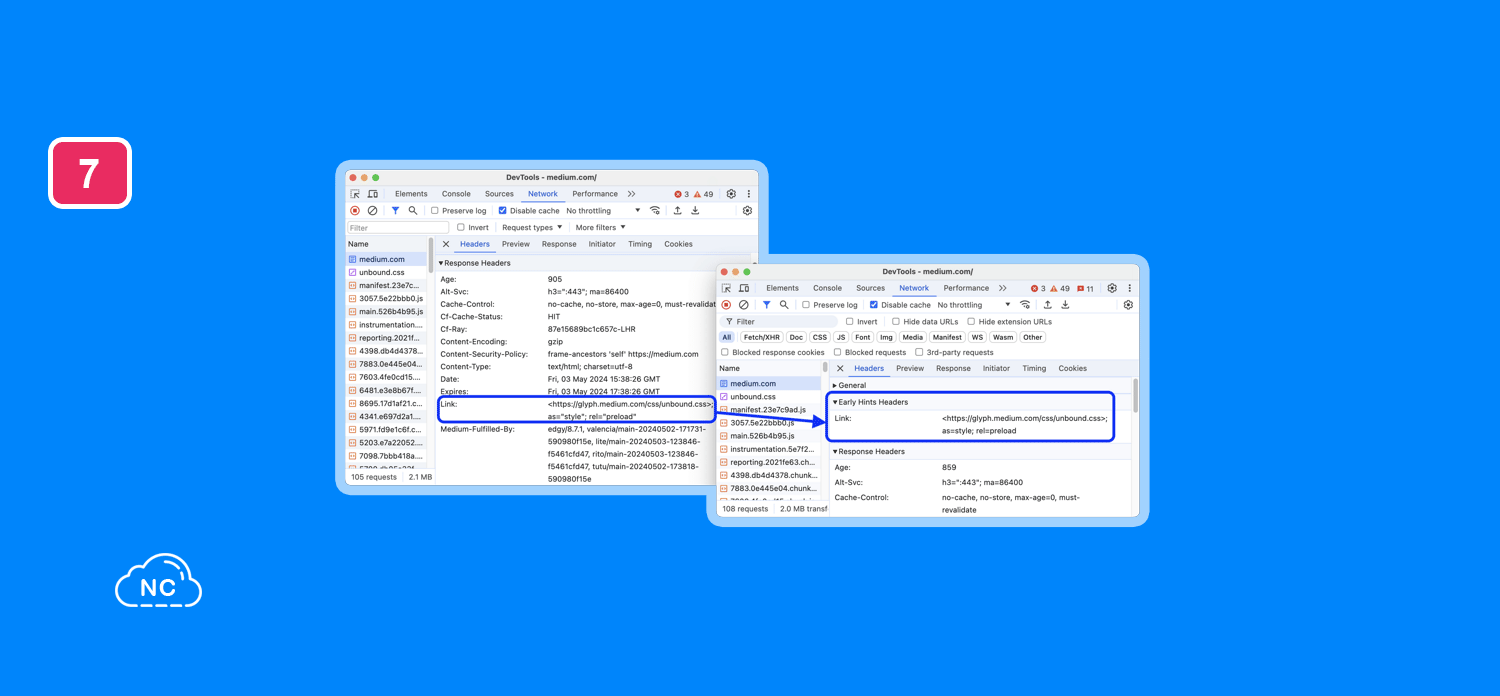Enable Preserve log in back DevTools window
The image size is (1500, 696).
coord(435,211)
